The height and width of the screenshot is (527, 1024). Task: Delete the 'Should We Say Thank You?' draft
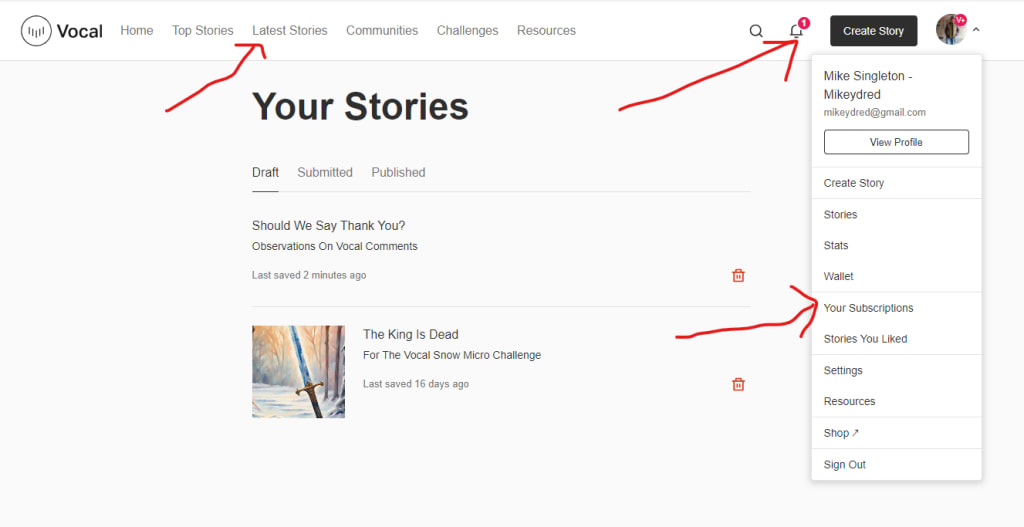click(x=738, y=276)
